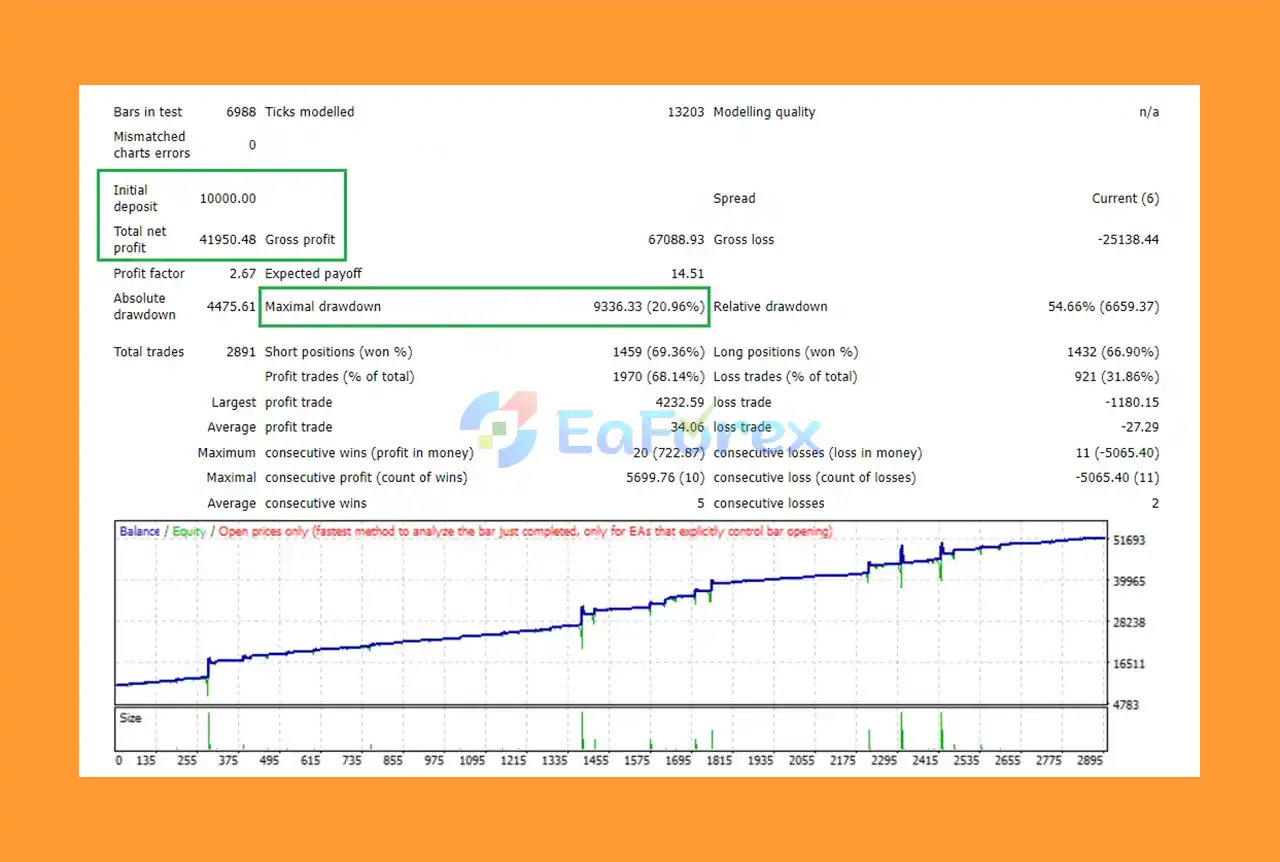The image size is (1280, 862).
Task: Select the Initial deposit value 10000.00
Action: coord(228,198)
